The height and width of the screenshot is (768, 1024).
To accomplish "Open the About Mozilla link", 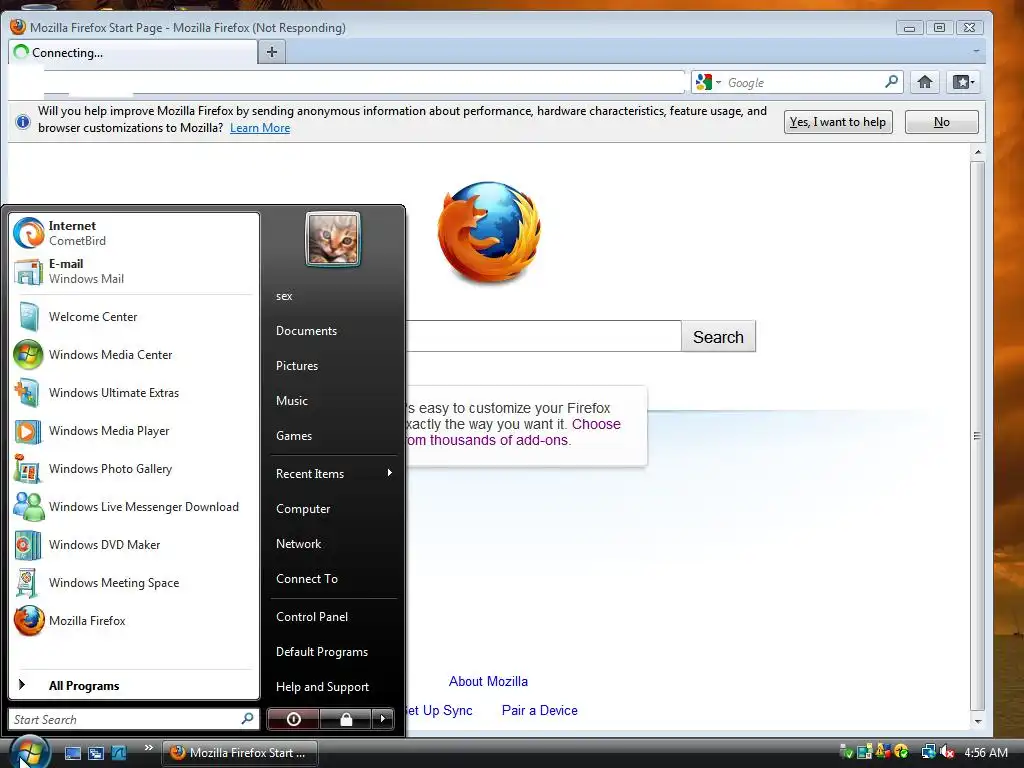I will point(488,681).
